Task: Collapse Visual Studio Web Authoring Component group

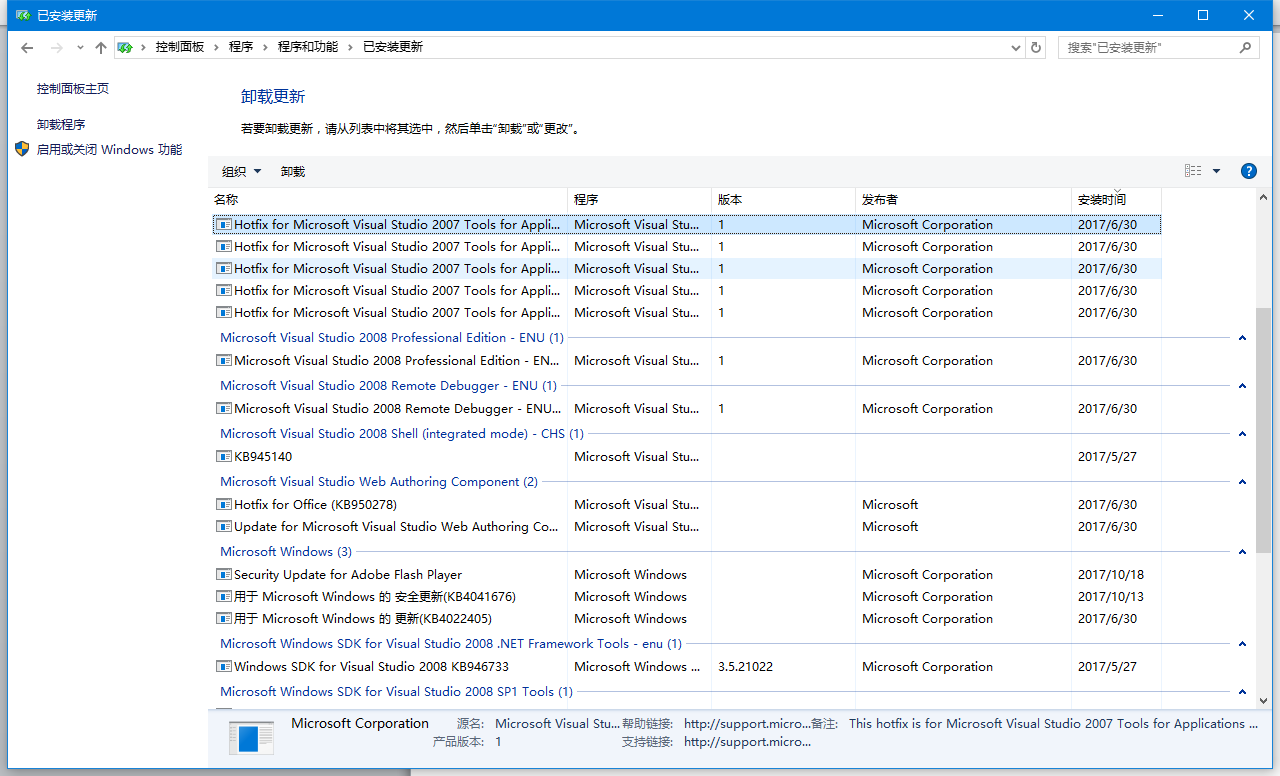Action: [1242, 482]
